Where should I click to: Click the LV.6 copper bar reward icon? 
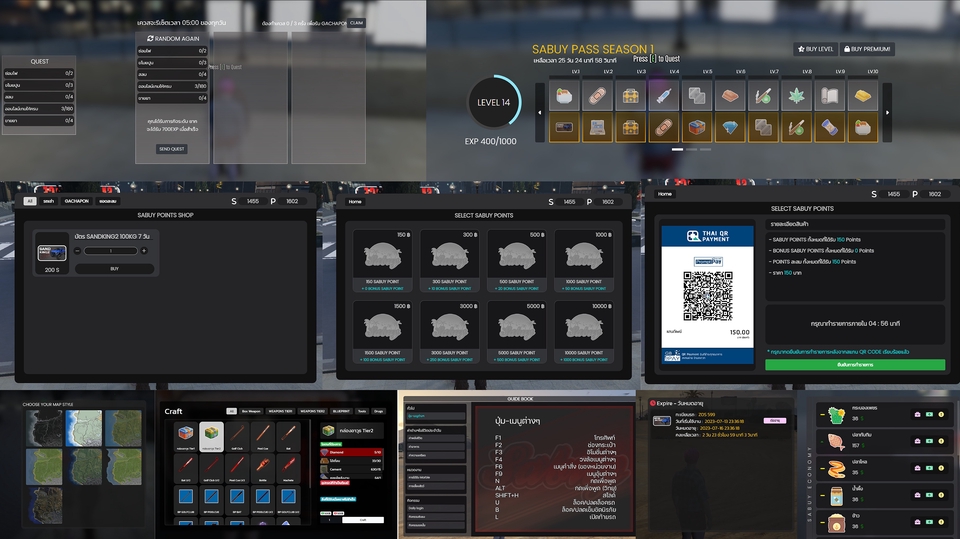coord(730,96)
